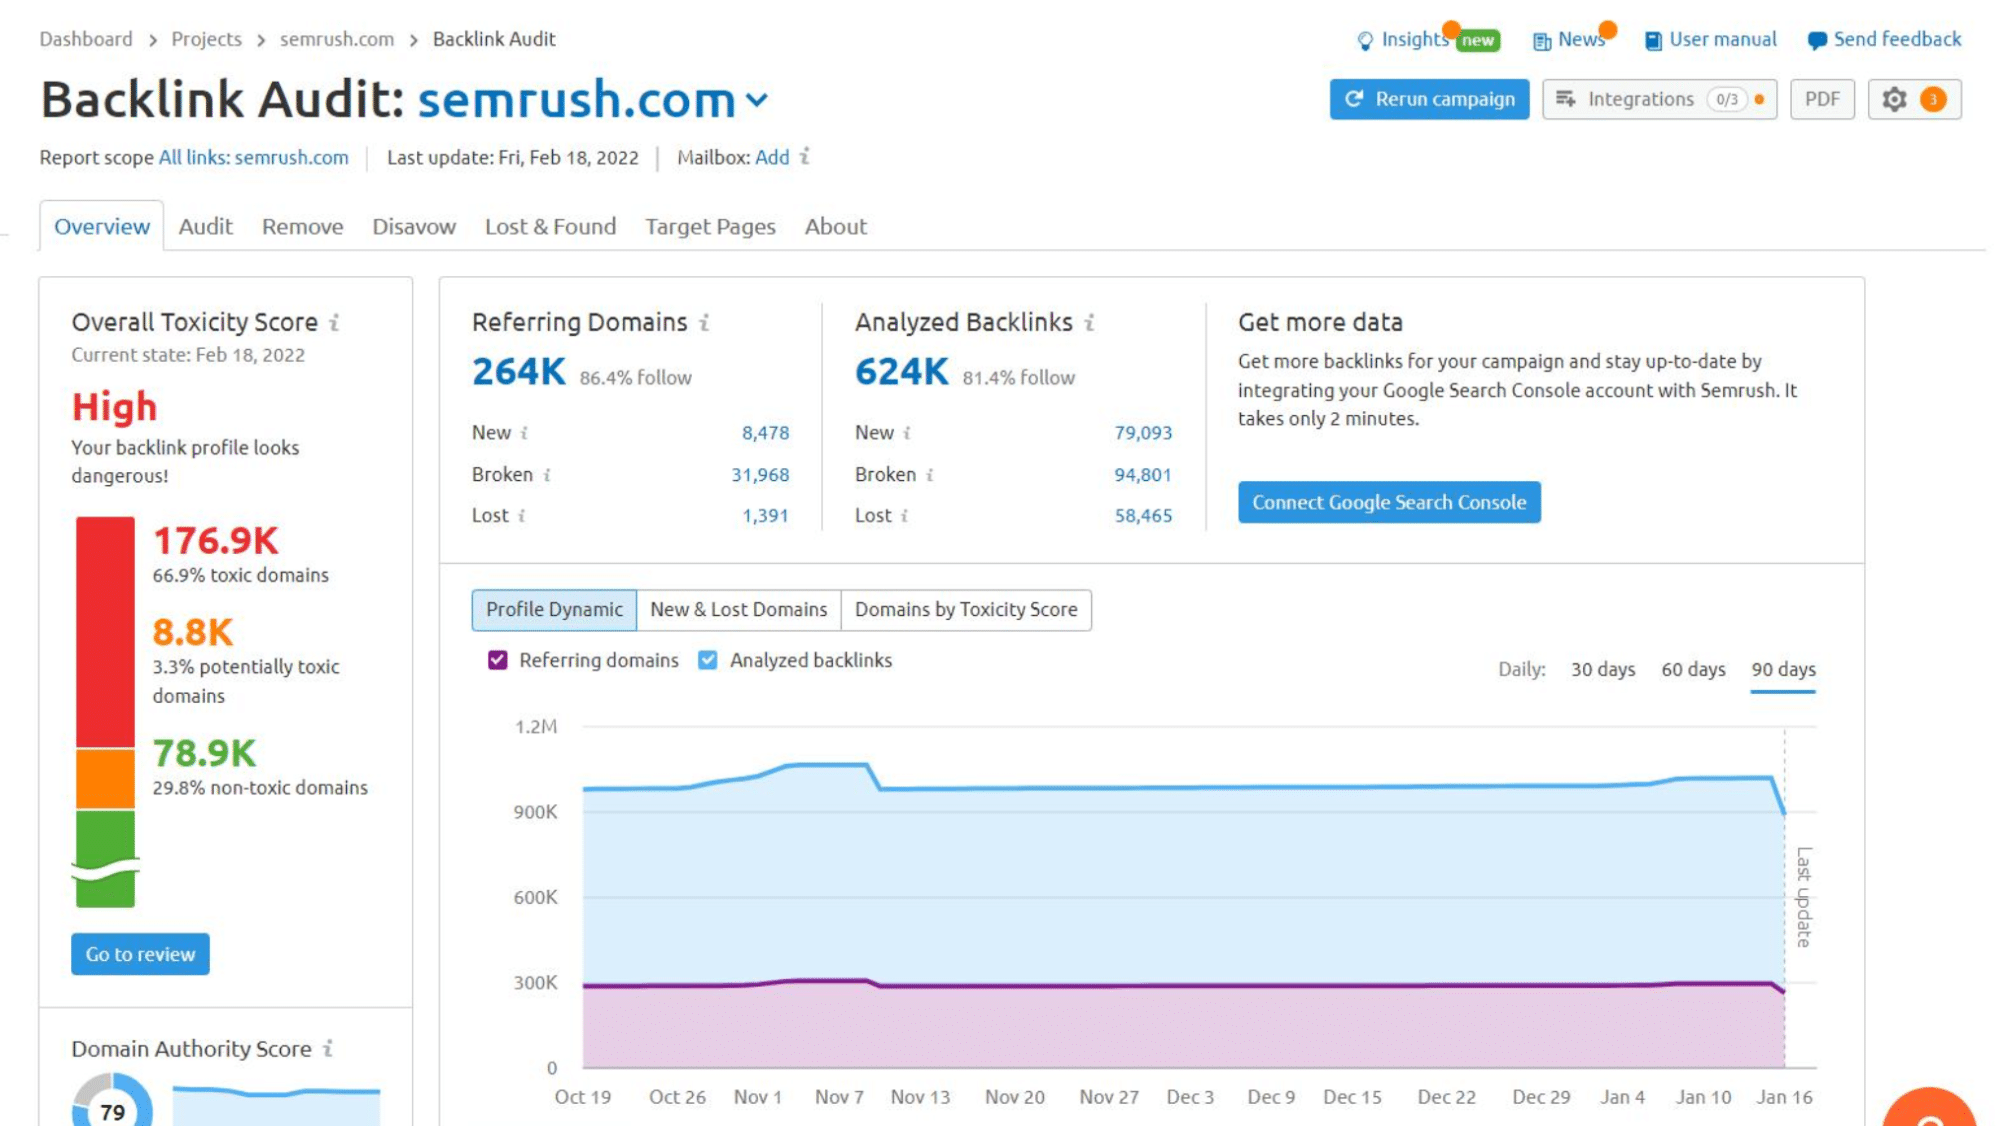Select the New & Lost Domains chart tab
The image size is (1999, 1126).
click(x=739, y=609)
